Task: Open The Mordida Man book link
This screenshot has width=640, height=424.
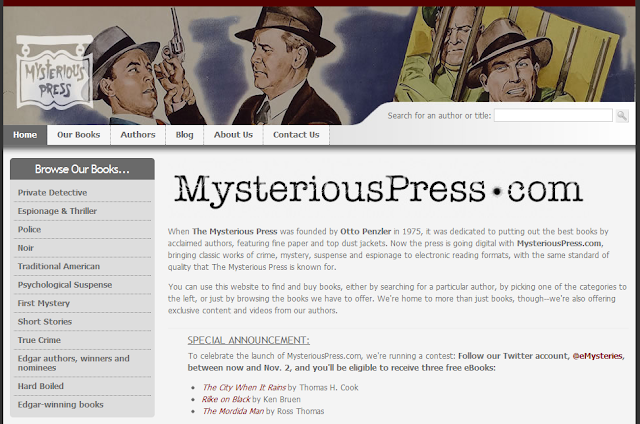Action: point(233,411)
